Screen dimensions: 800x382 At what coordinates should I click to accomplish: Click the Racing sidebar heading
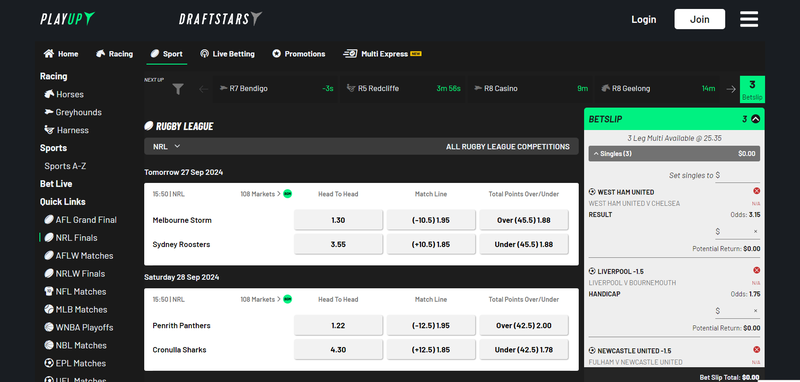[x=54, y=76]
